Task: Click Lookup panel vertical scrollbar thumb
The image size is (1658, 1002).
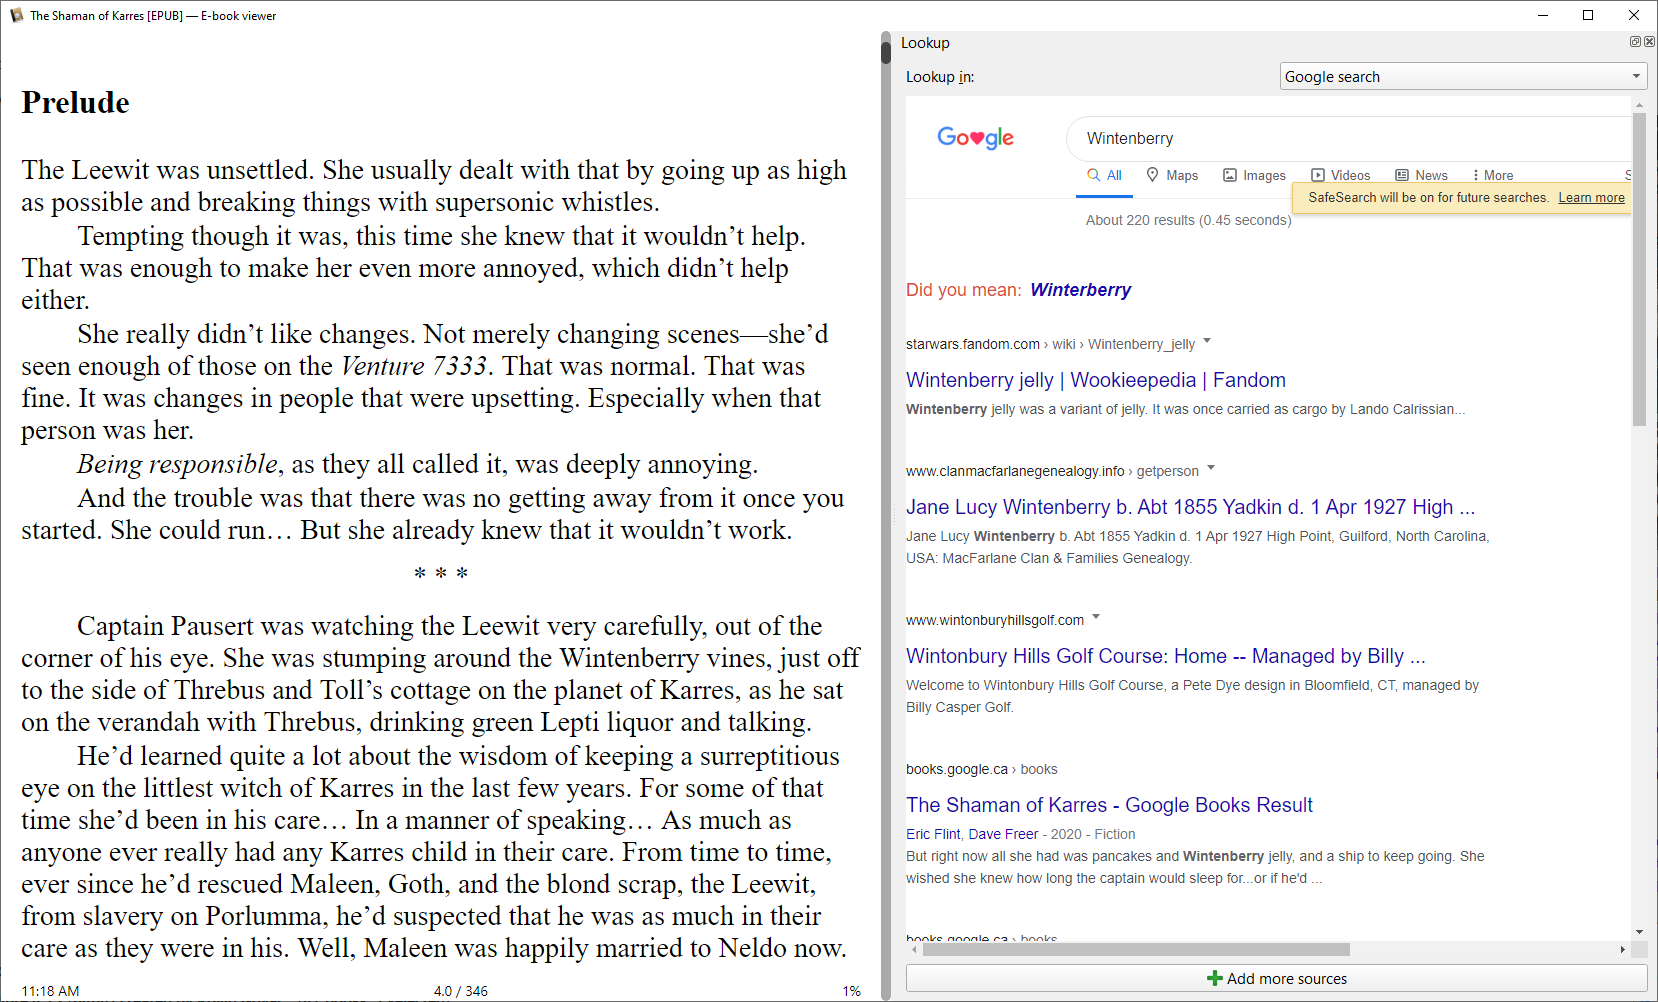Action: [1639, 270]
